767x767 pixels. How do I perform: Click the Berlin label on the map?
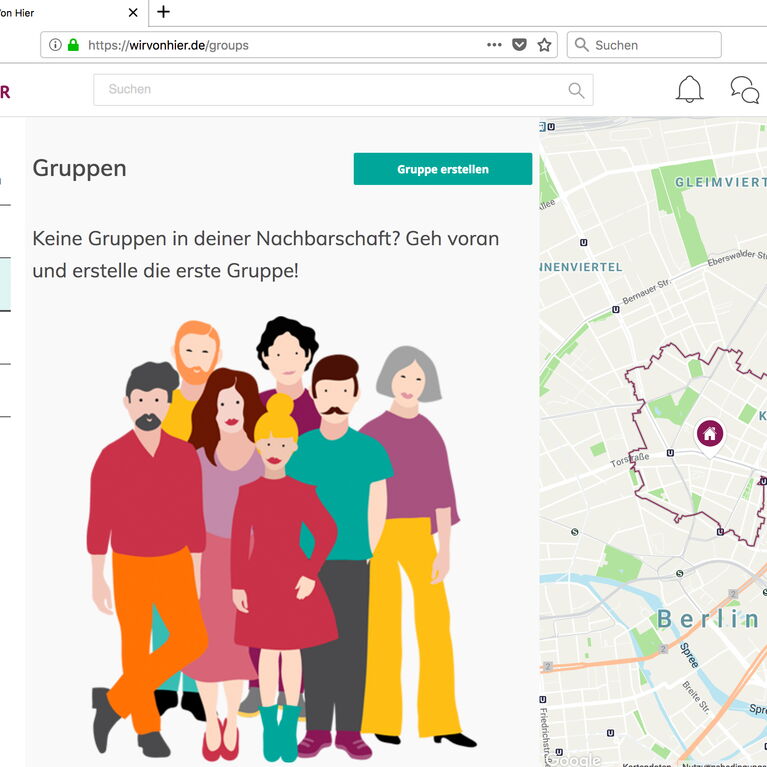(x=708, y=619)
